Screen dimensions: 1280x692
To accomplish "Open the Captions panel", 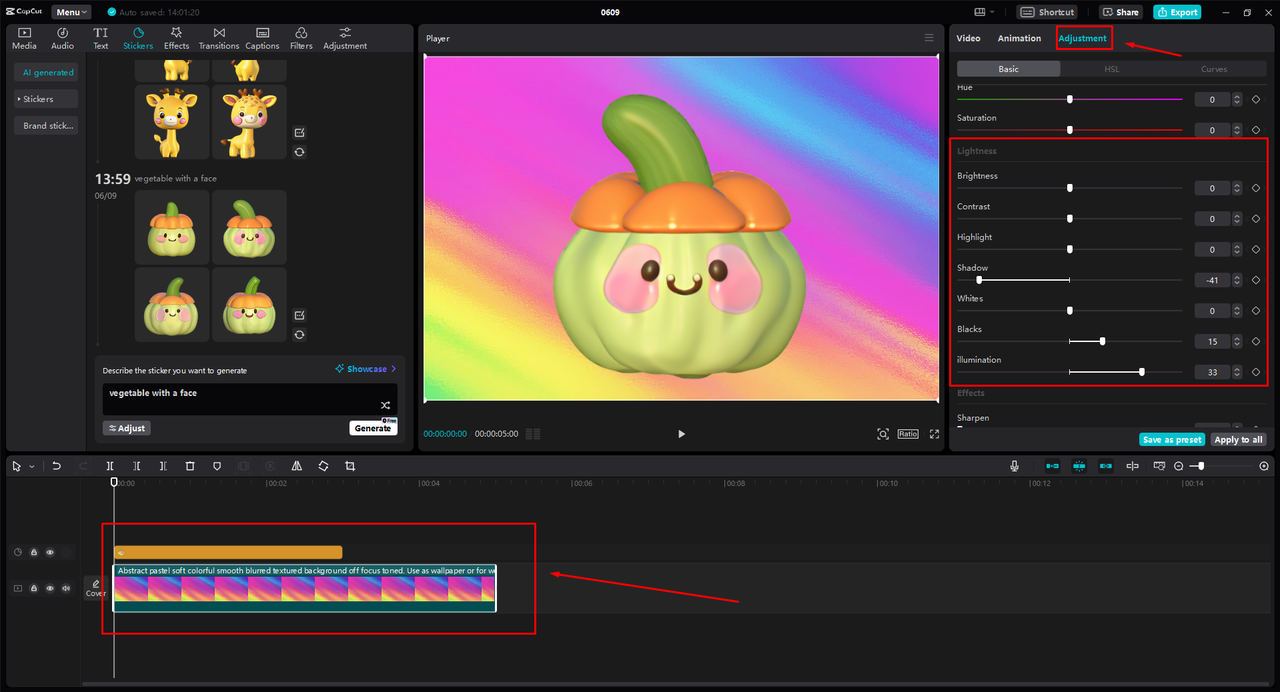I will point(262,38).
